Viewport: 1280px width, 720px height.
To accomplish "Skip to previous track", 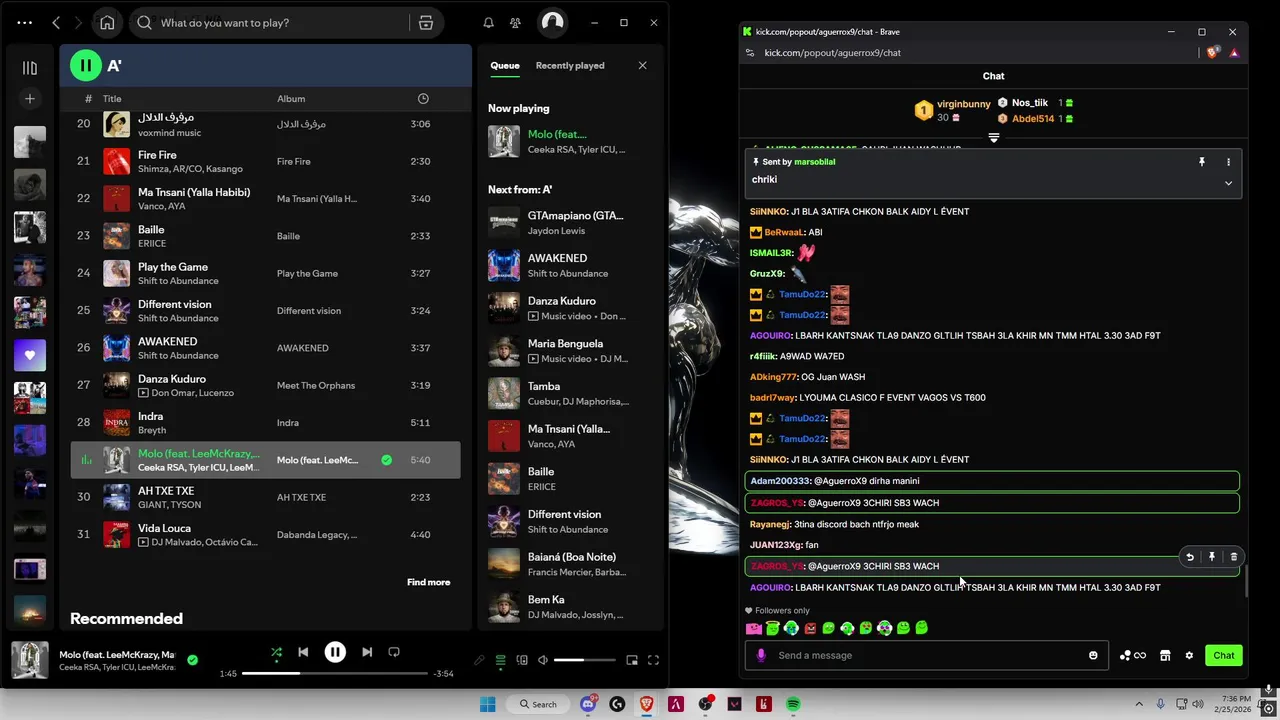I will coord(303,652).
